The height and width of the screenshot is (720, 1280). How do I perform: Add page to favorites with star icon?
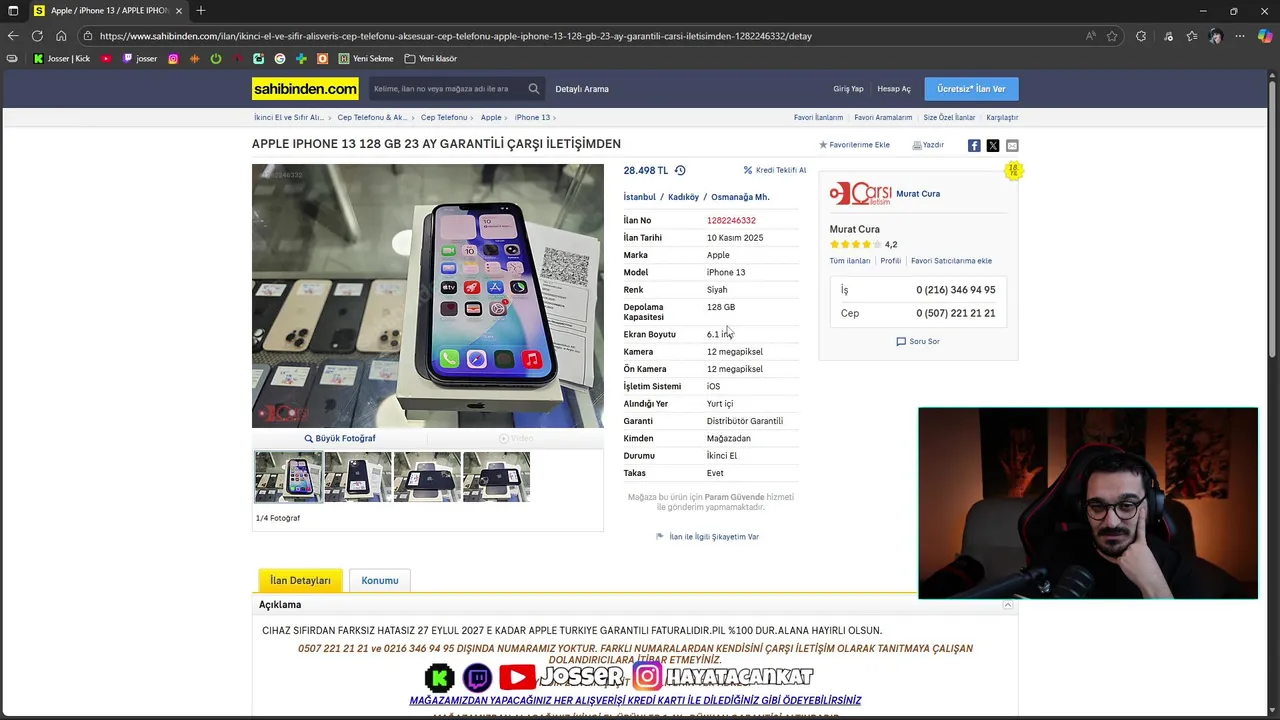(1112, 36)
